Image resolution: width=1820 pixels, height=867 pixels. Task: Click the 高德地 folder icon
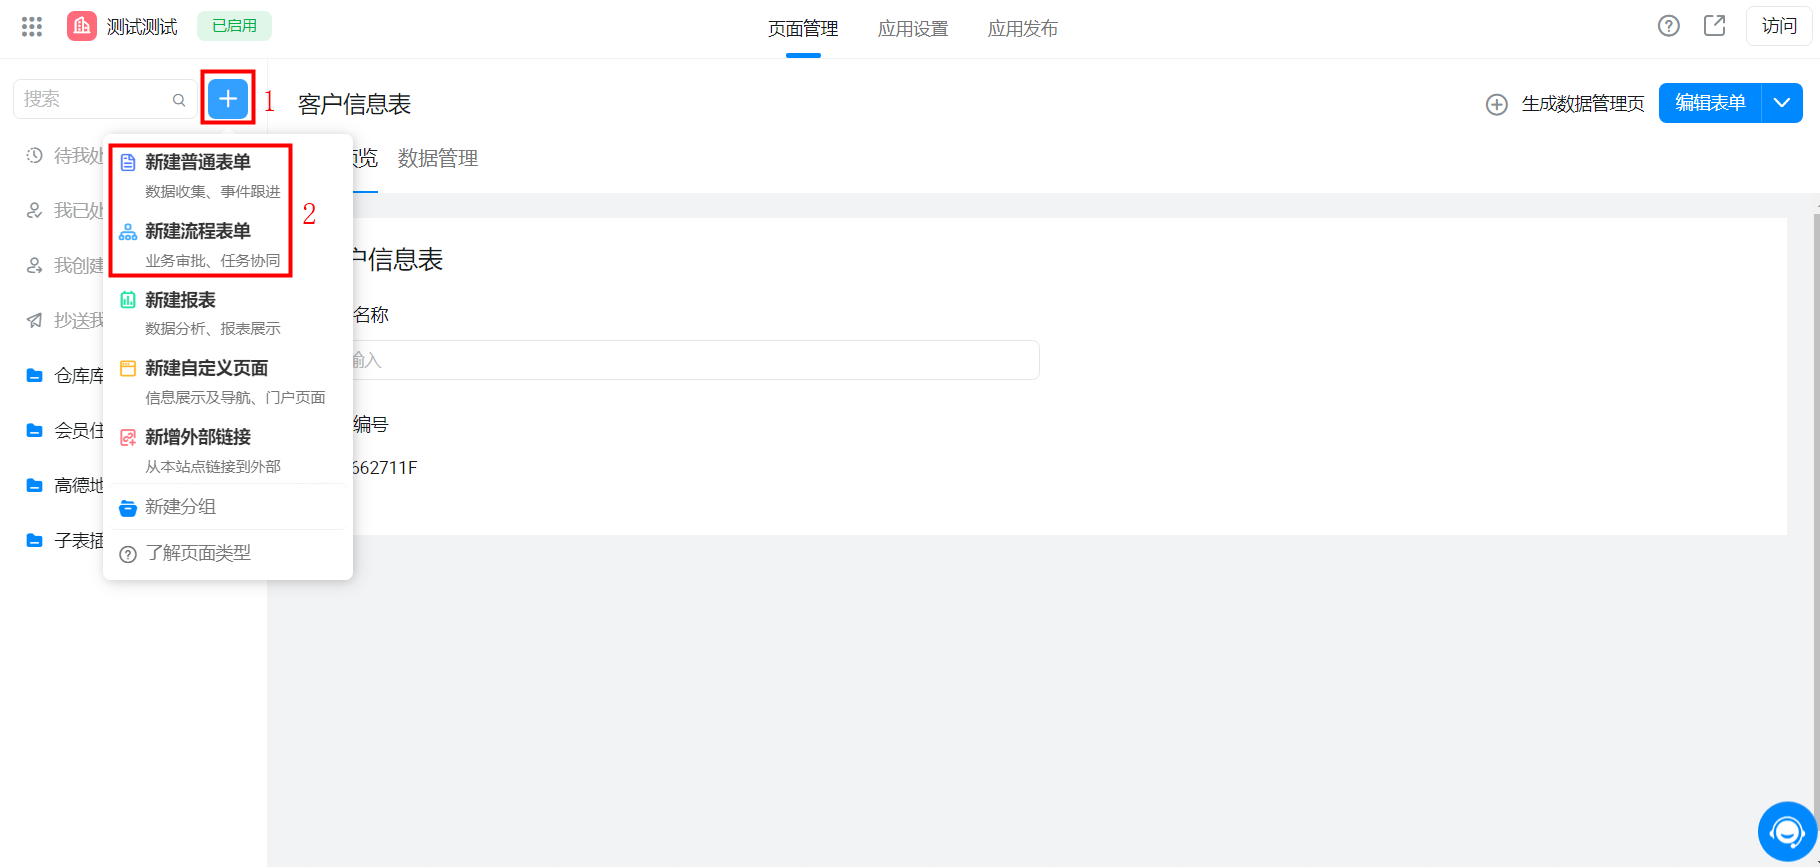(35, 485)
